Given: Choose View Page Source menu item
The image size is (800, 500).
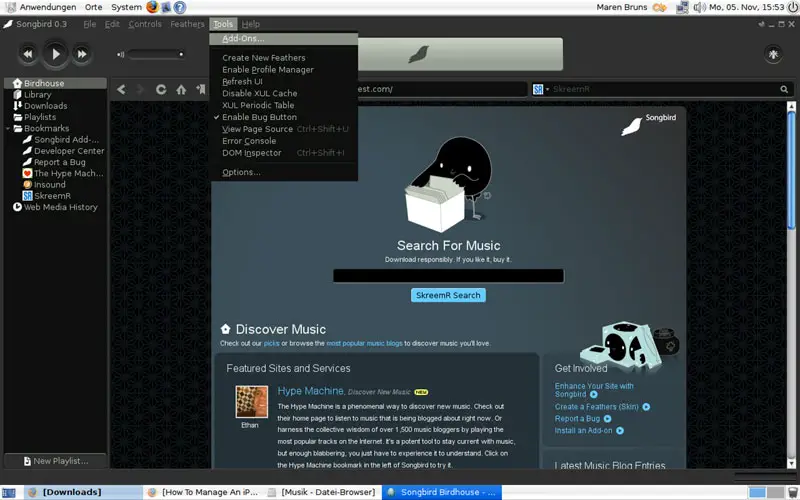Looking at the screenshot, I should tap(283, 129).
